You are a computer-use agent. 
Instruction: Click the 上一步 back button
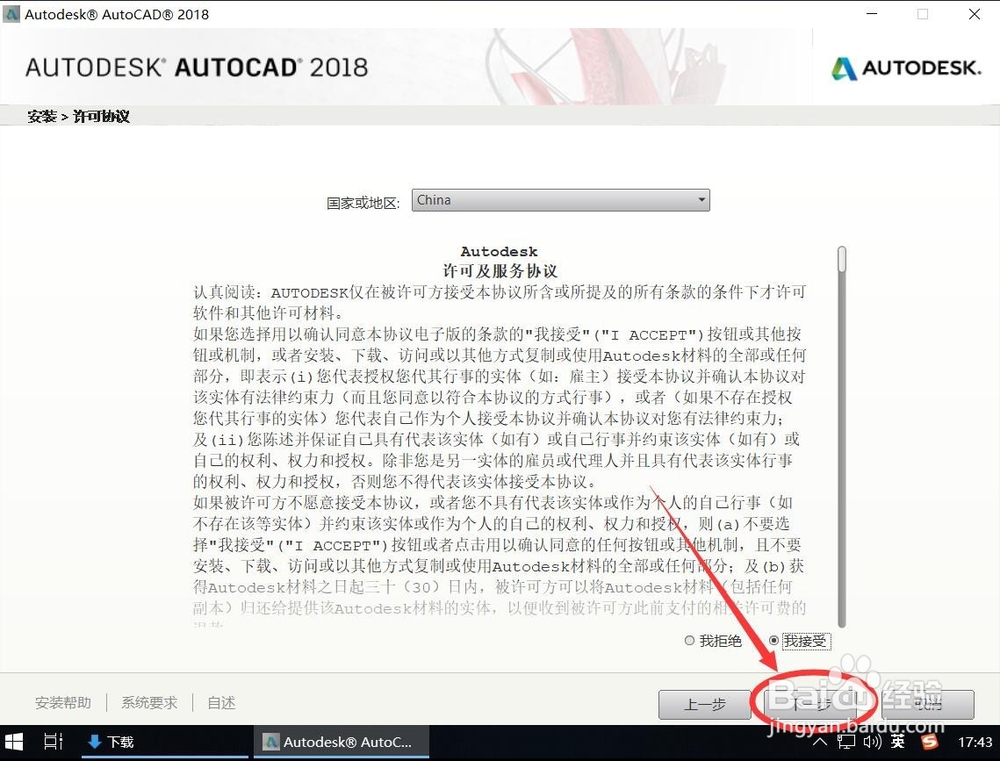(x=704, y=705)
